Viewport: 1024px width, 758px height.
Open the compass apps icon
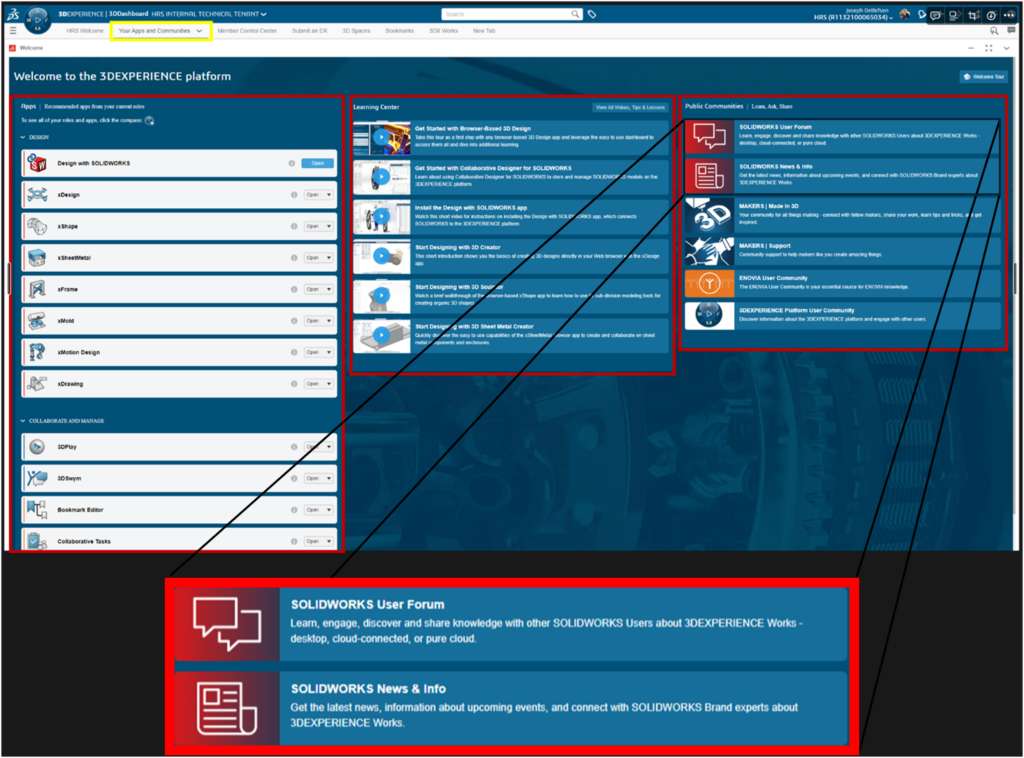click(x=37, y=15)
